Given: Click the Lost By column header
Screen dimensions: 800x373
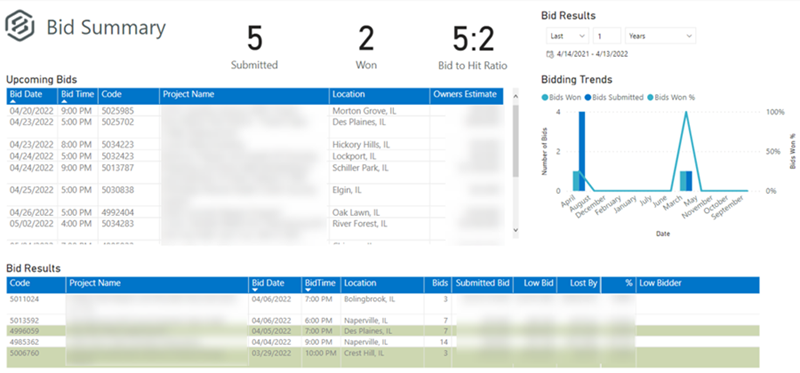Looking at the screenshot, I should (x=580, y=285).
